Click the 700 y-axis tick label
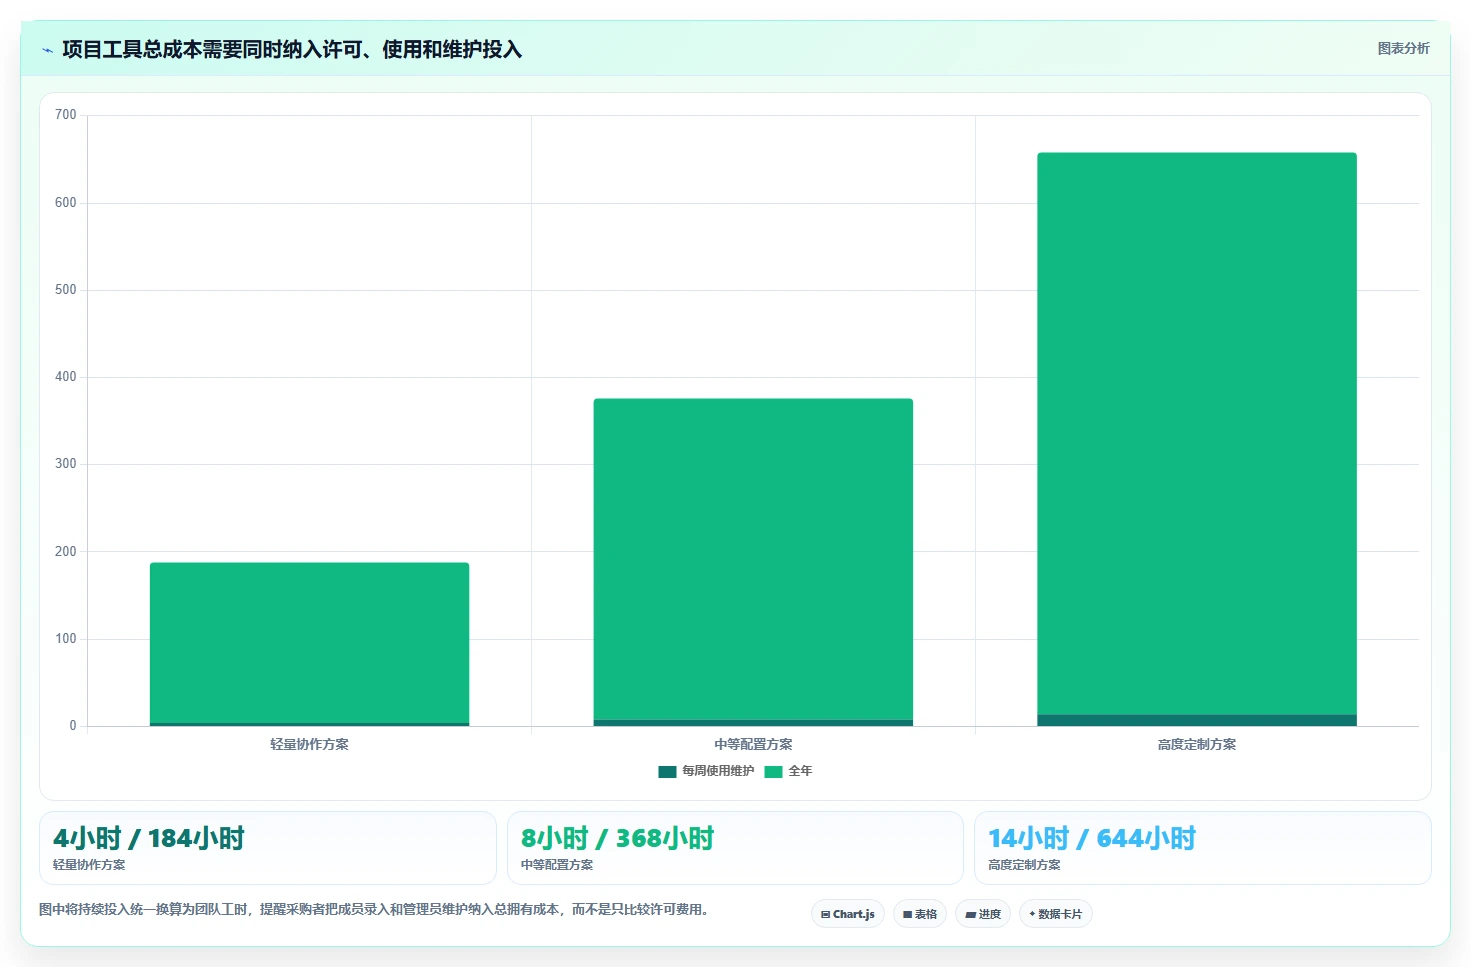This screenshot has height=967, width=1471. tap(66, 115)
